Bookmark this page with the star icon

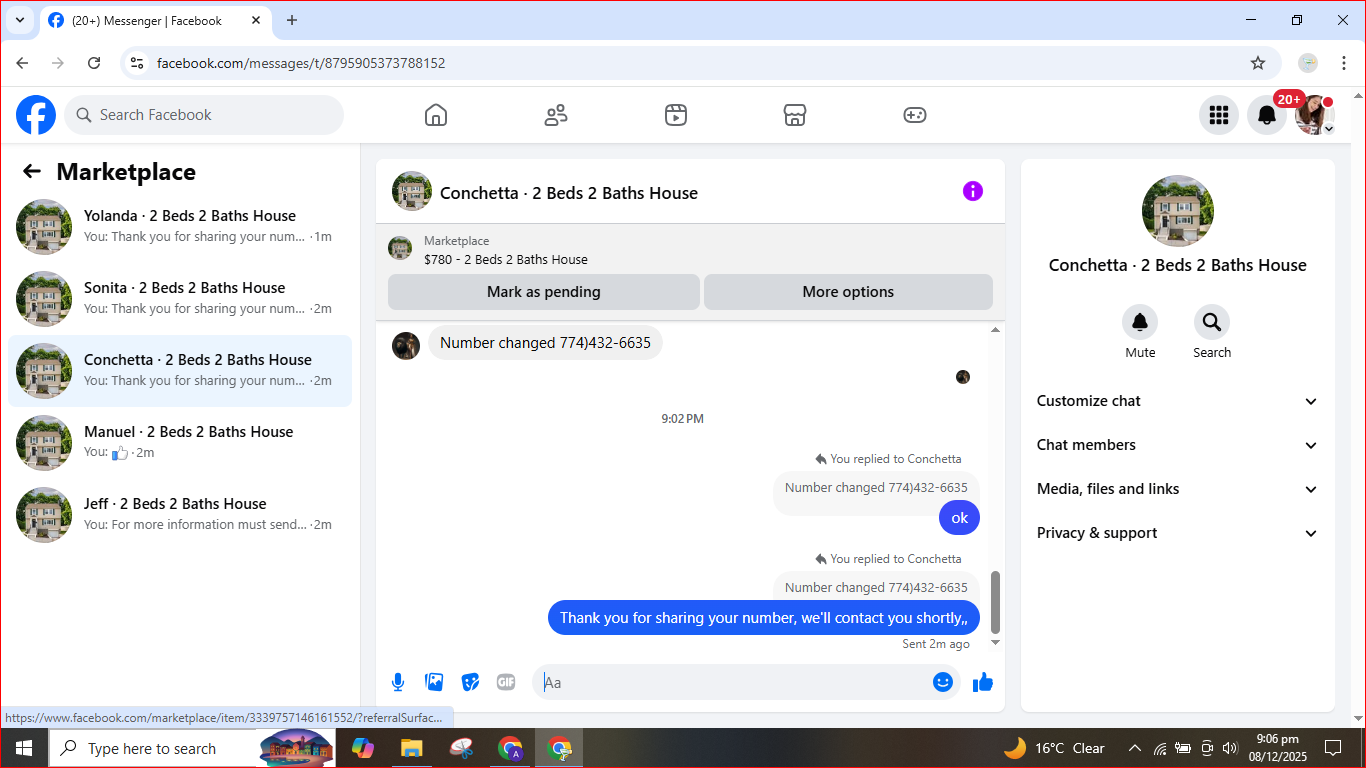[1258, 63]
